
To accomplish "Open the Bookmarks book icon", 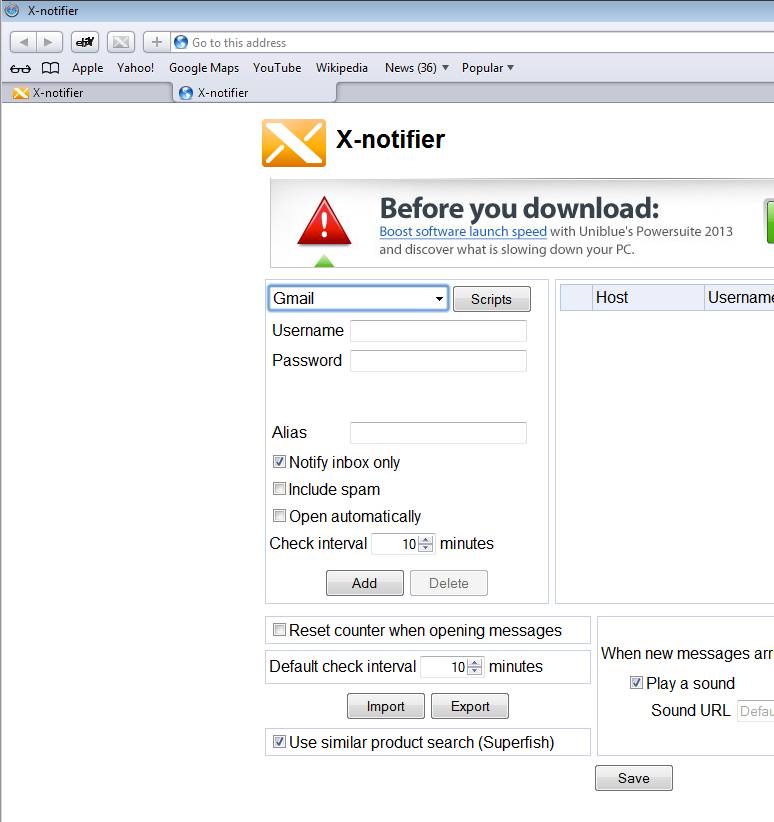I will [x=50, y=68].
